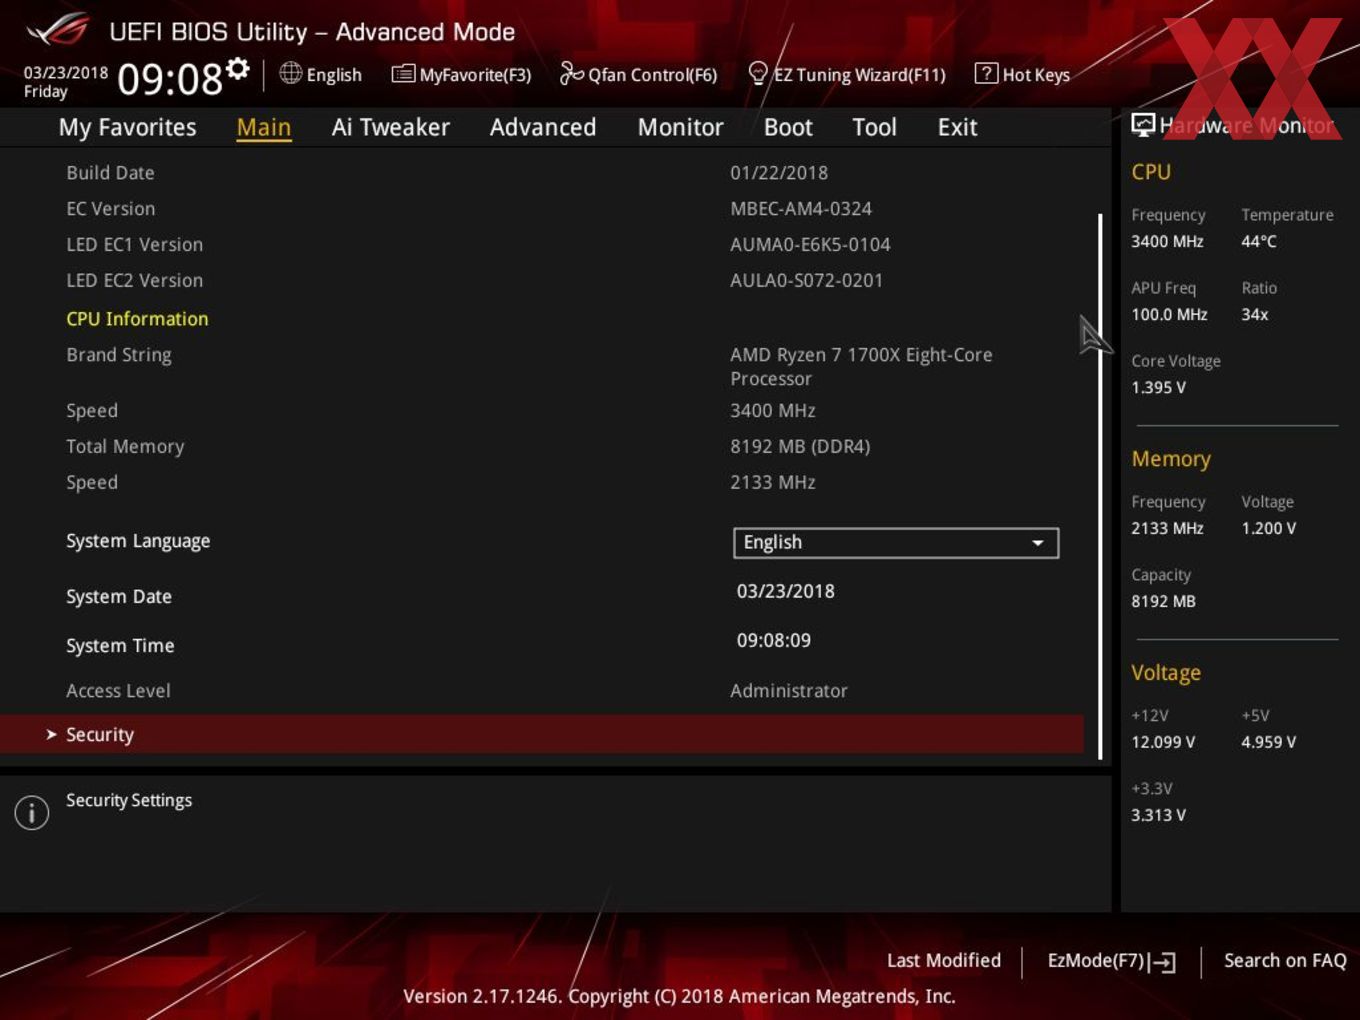Select the Exit tab
1360x1020 pixels.
957,127
